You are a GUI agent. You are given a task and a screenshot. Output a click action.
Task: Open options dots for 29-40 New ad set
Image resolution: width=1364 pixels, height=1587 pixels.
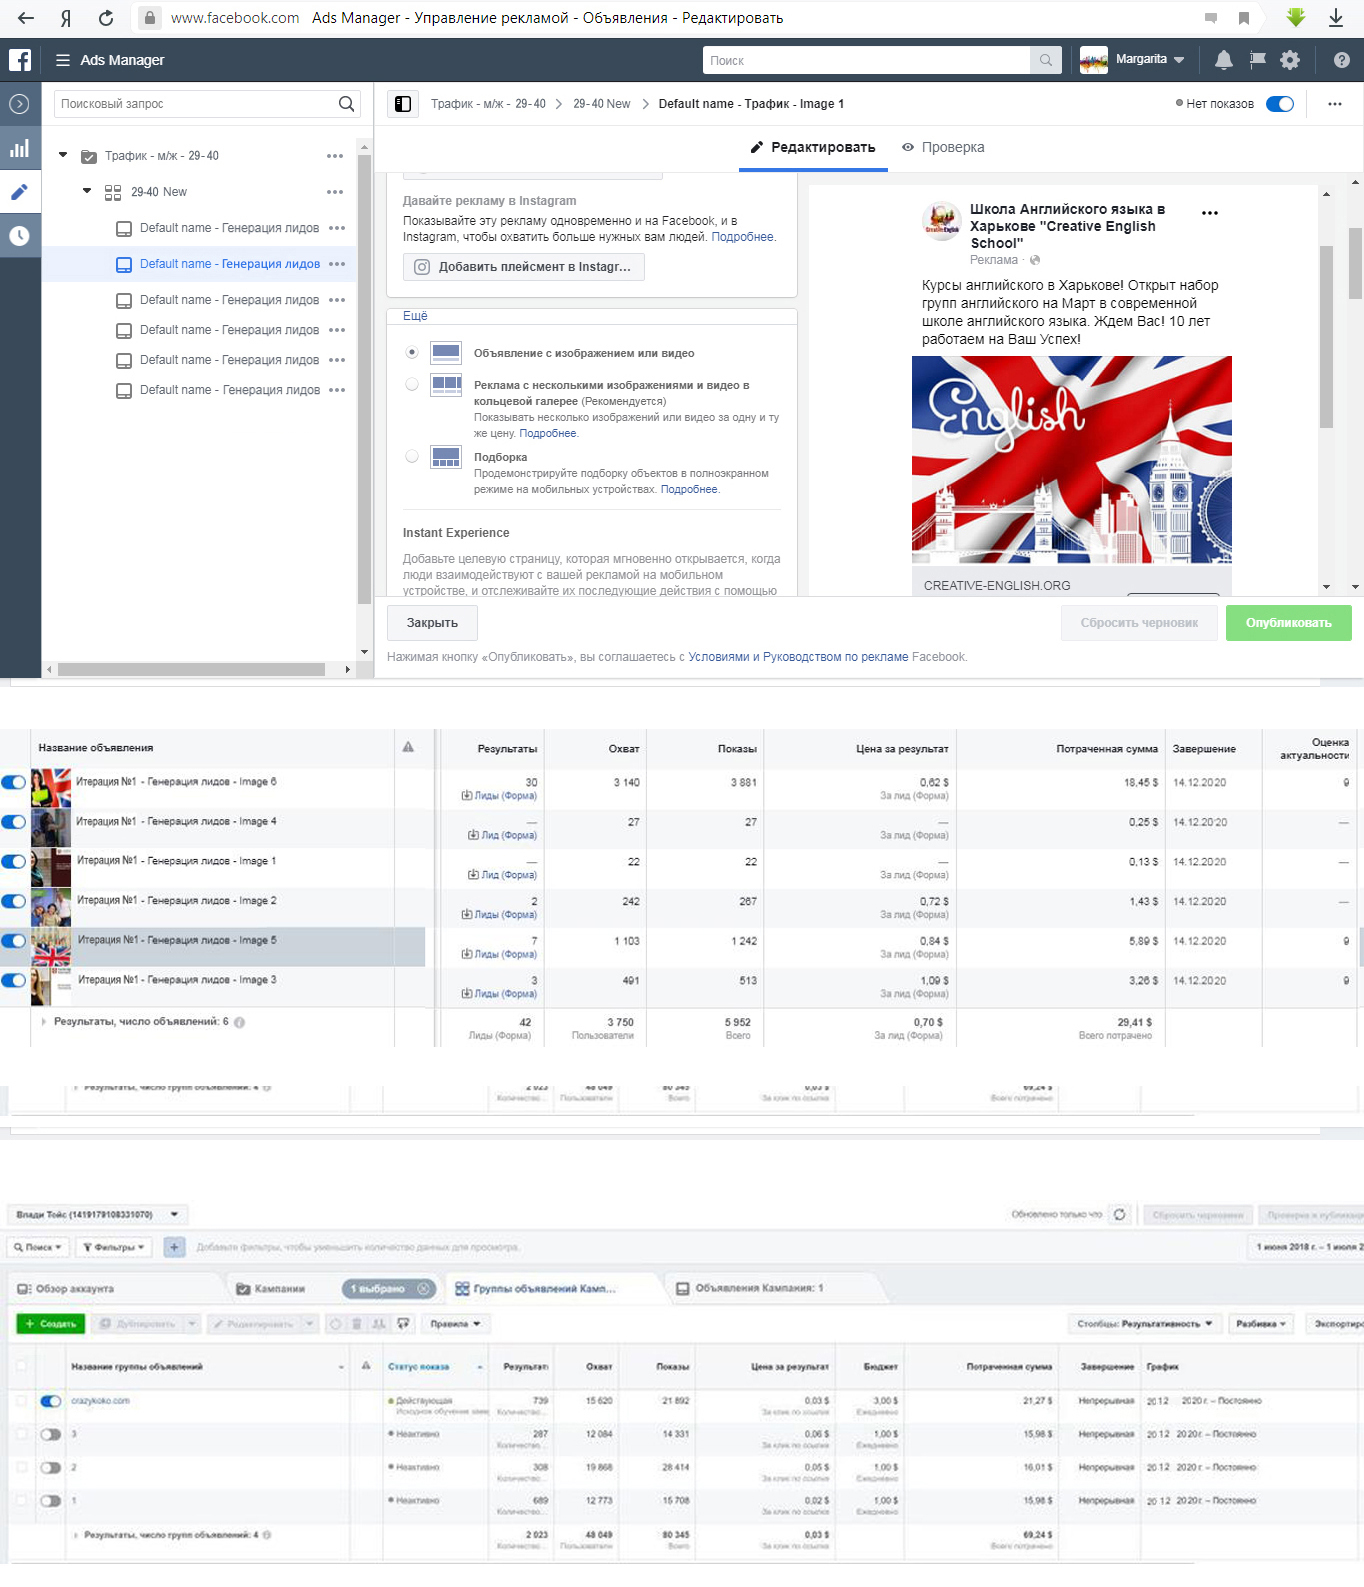click(x=335, y=192)
